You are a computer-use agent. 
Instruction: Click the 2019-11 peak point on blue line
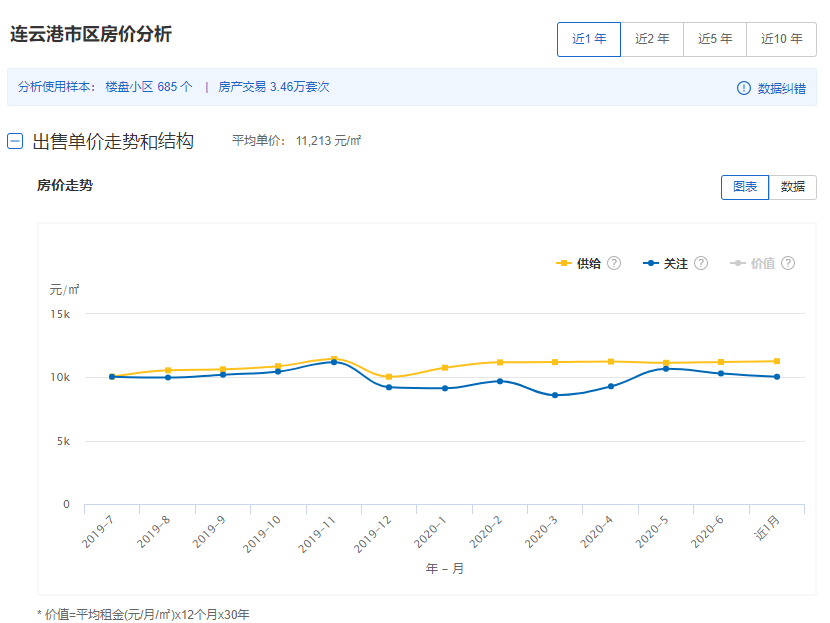[334, 362]
